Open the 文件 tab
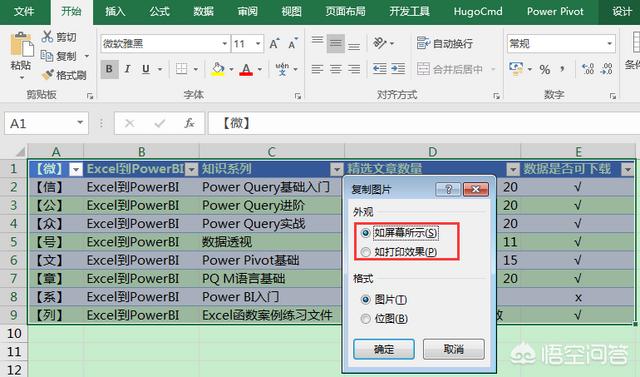 click(24, 11)
